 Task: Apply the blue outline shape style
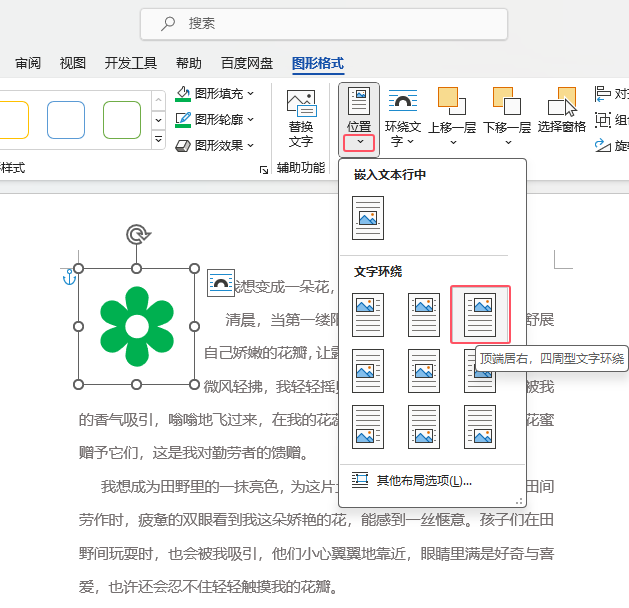(66, 120)
